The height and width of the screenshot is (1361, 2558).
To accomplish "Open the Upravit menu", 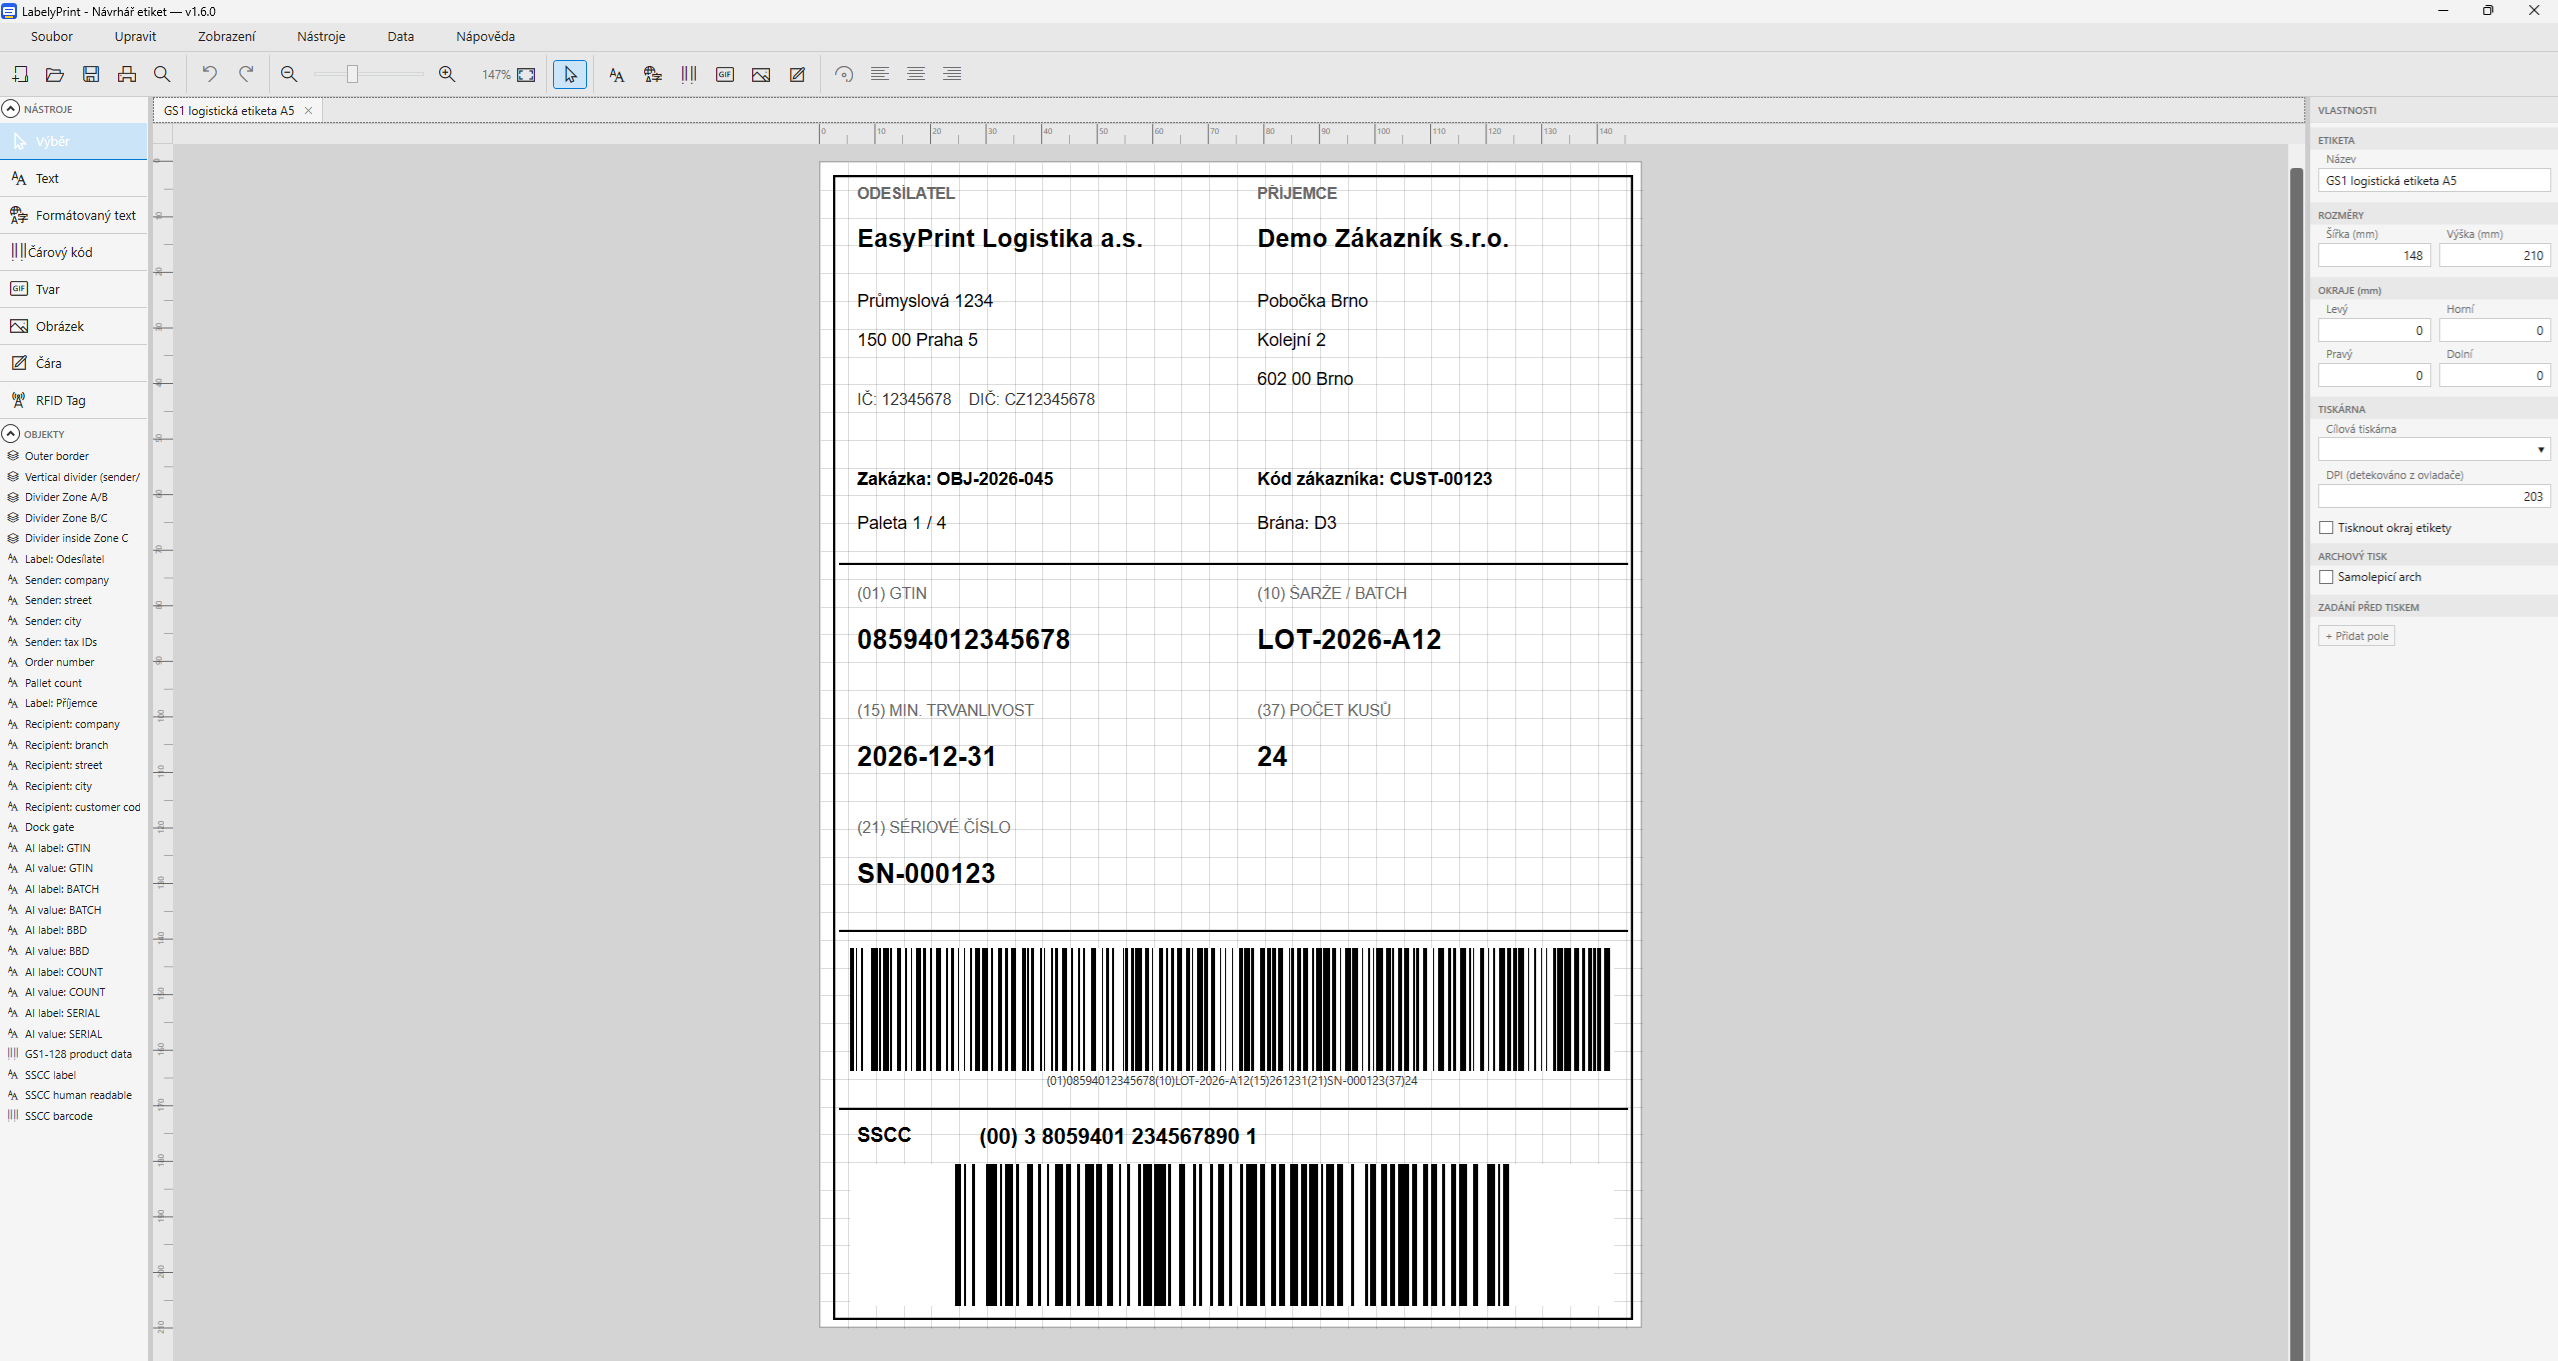I will pyautogui.click(x=135, y=36).
